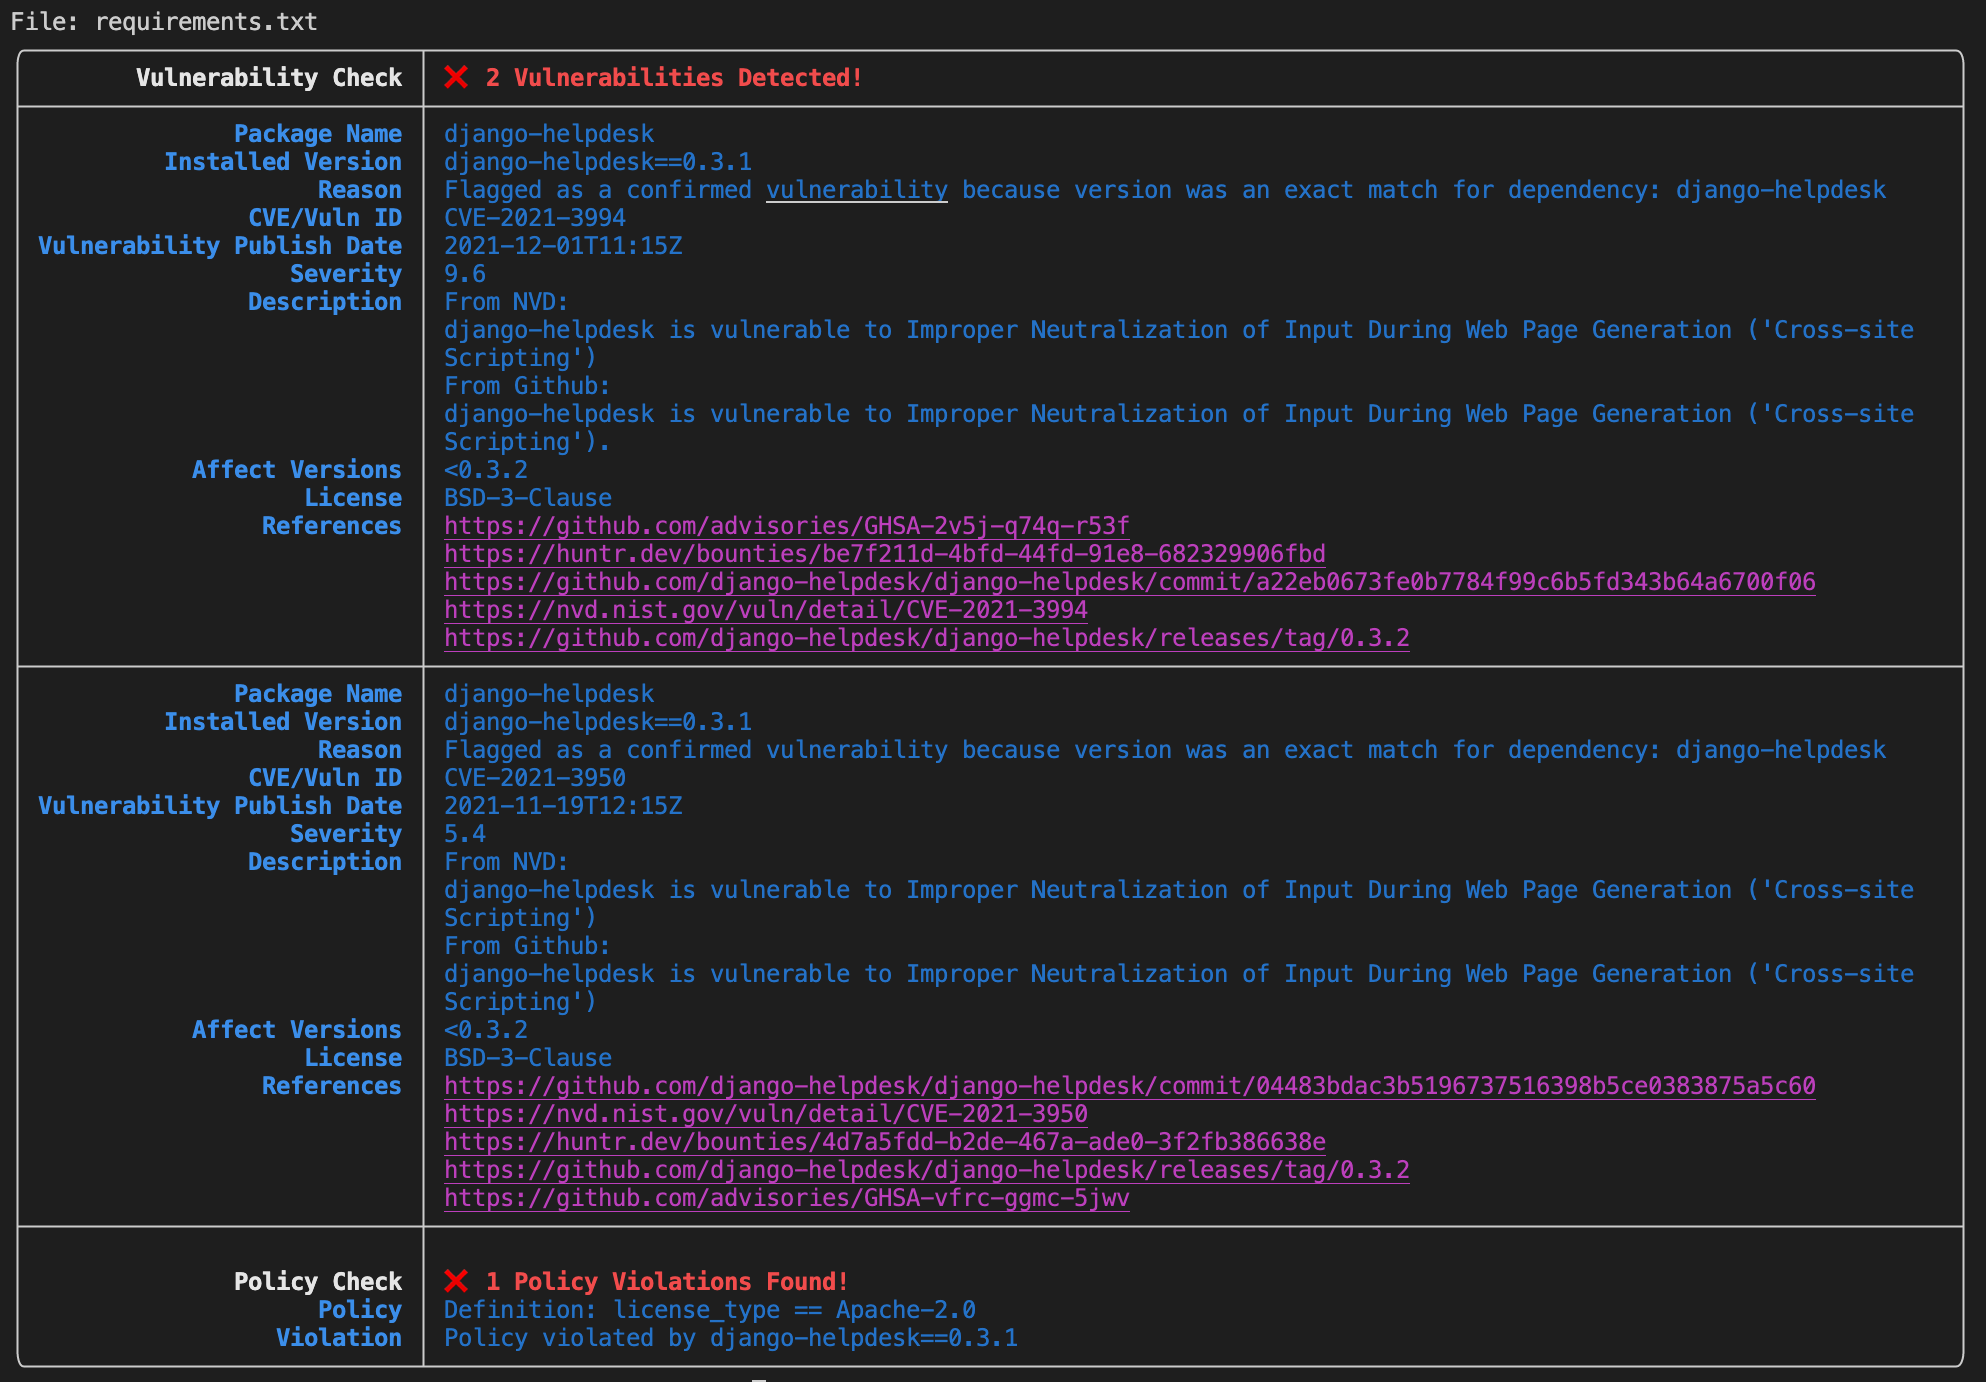Click red X icon beside Vulnerabilities Detected

(456, 77)
